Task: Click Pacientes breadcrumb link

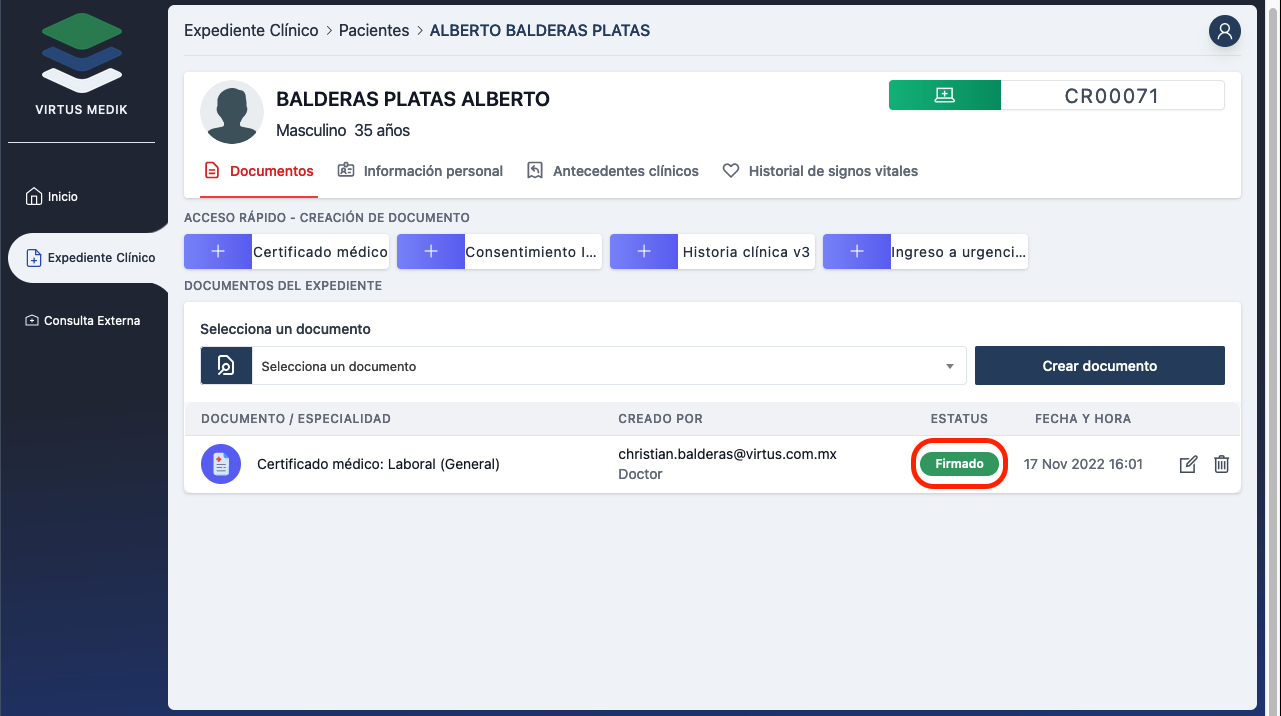Action: coord(374,31)
